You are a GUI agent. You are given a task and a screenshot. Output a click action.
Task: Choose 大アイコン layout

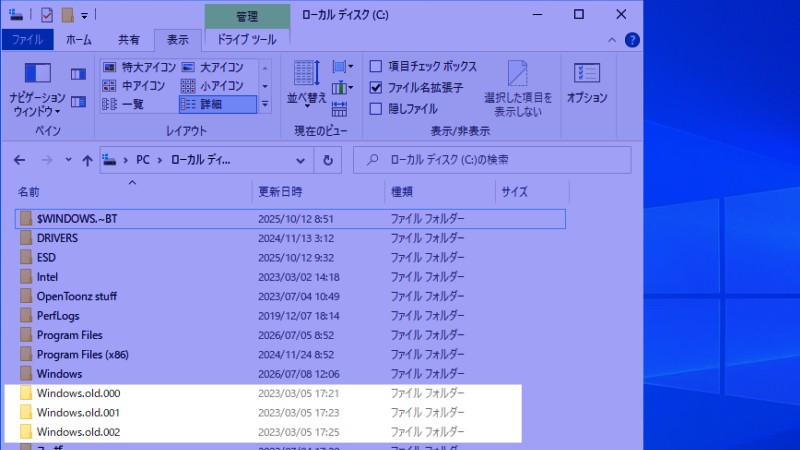tap(213, 67)
